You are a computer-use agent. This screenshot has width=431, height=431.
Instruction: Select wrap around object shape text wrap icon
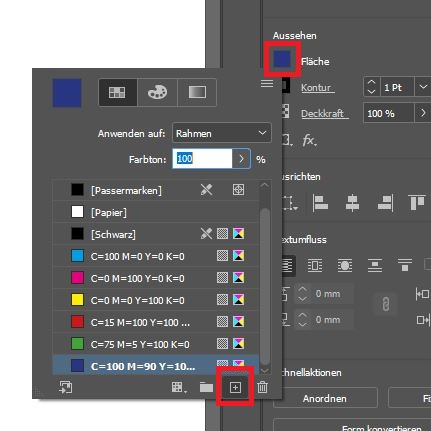(x=345, y=265)
